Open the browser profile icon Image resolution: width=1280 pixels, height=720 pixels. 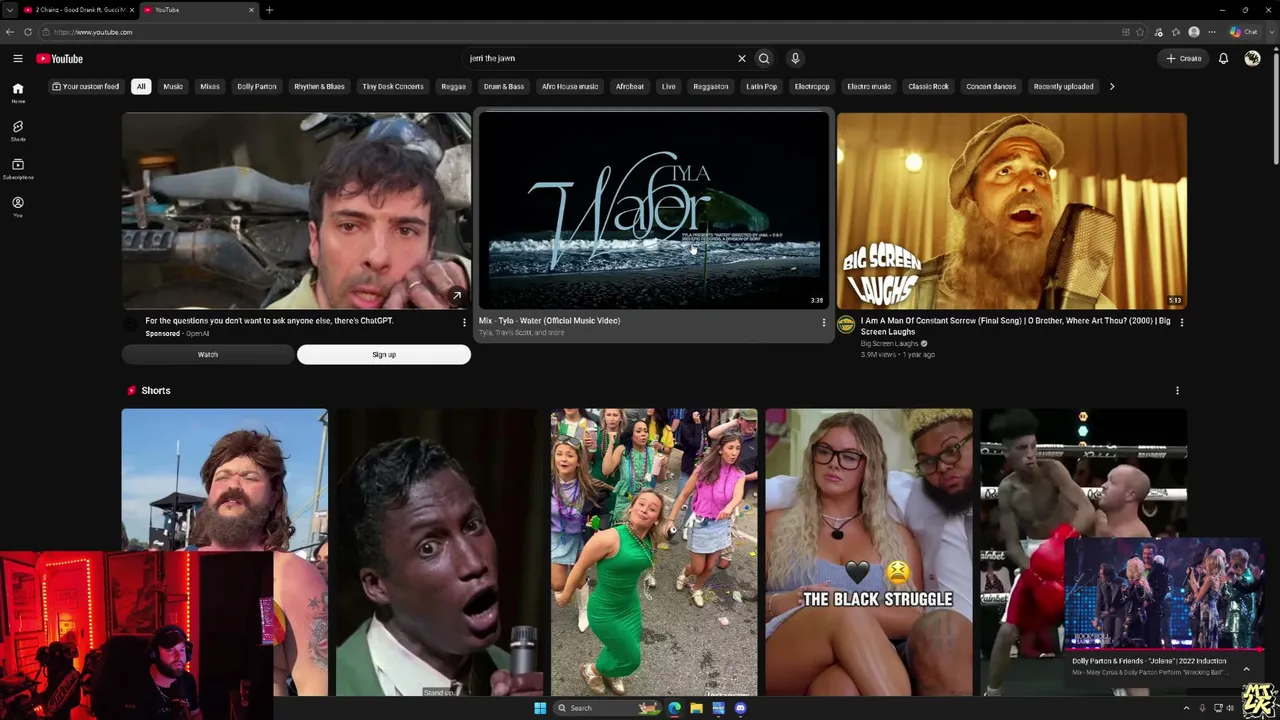click(x=1194, y=32)
